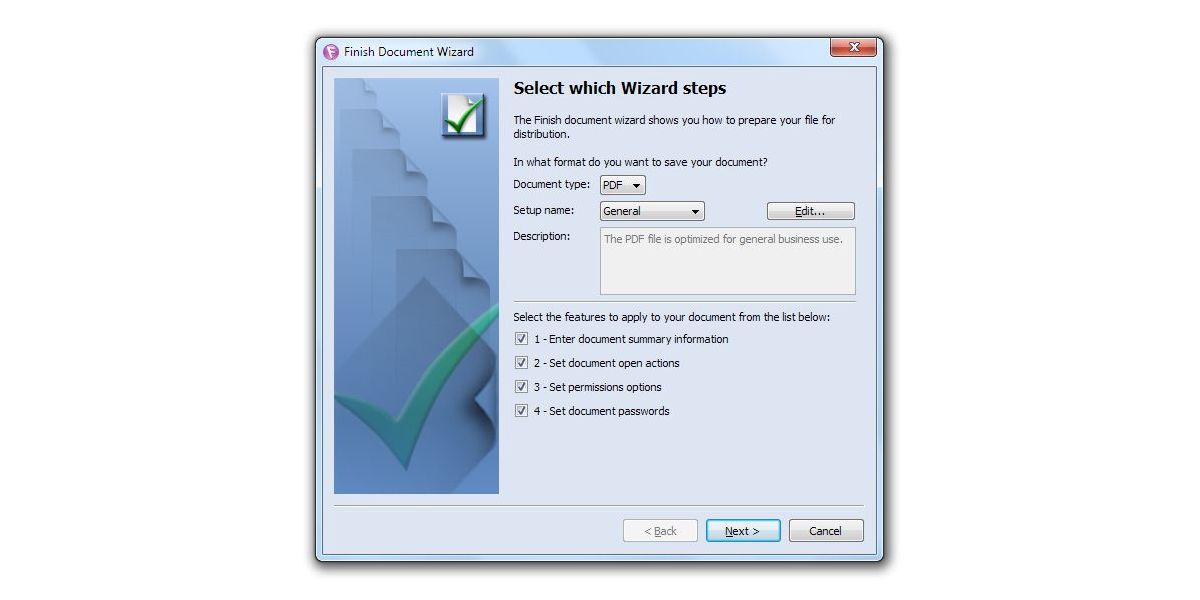Viewport: 1200px width, 600px height.
Task: Click the Setup name label
Action: [544, 210]
